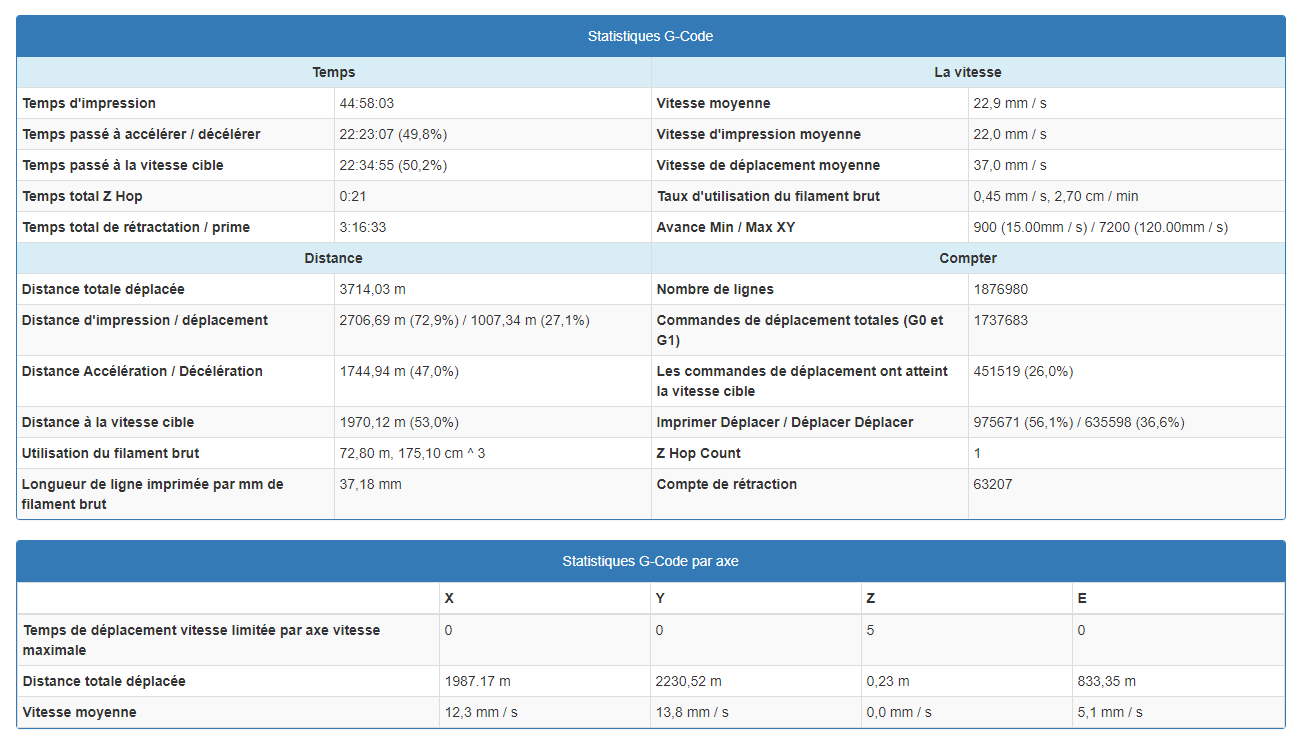This screenshot has width=1298, height=744.
Task: Click the 'Z Hop Count' label
Action: (699, 453)
